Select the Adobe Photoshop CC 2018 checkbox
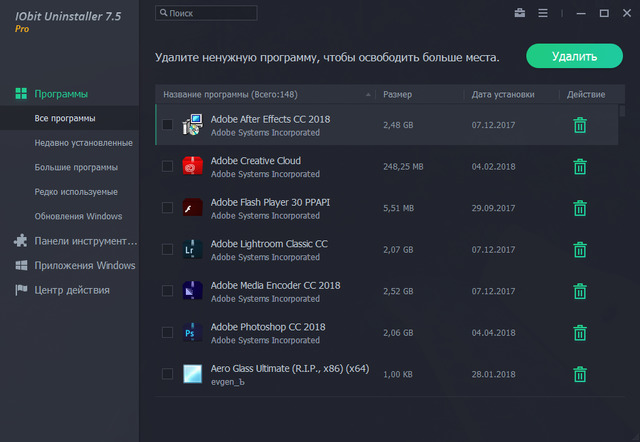Image resolution: width=640 pixels, height=442 pixels. (167, 333)
